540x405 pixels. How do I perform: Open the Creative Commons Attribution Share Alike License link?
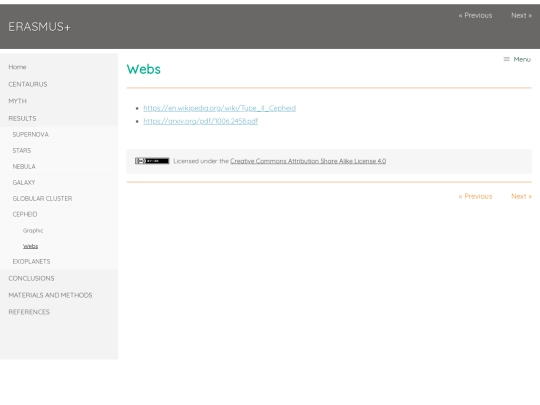[x=308, y=161]
